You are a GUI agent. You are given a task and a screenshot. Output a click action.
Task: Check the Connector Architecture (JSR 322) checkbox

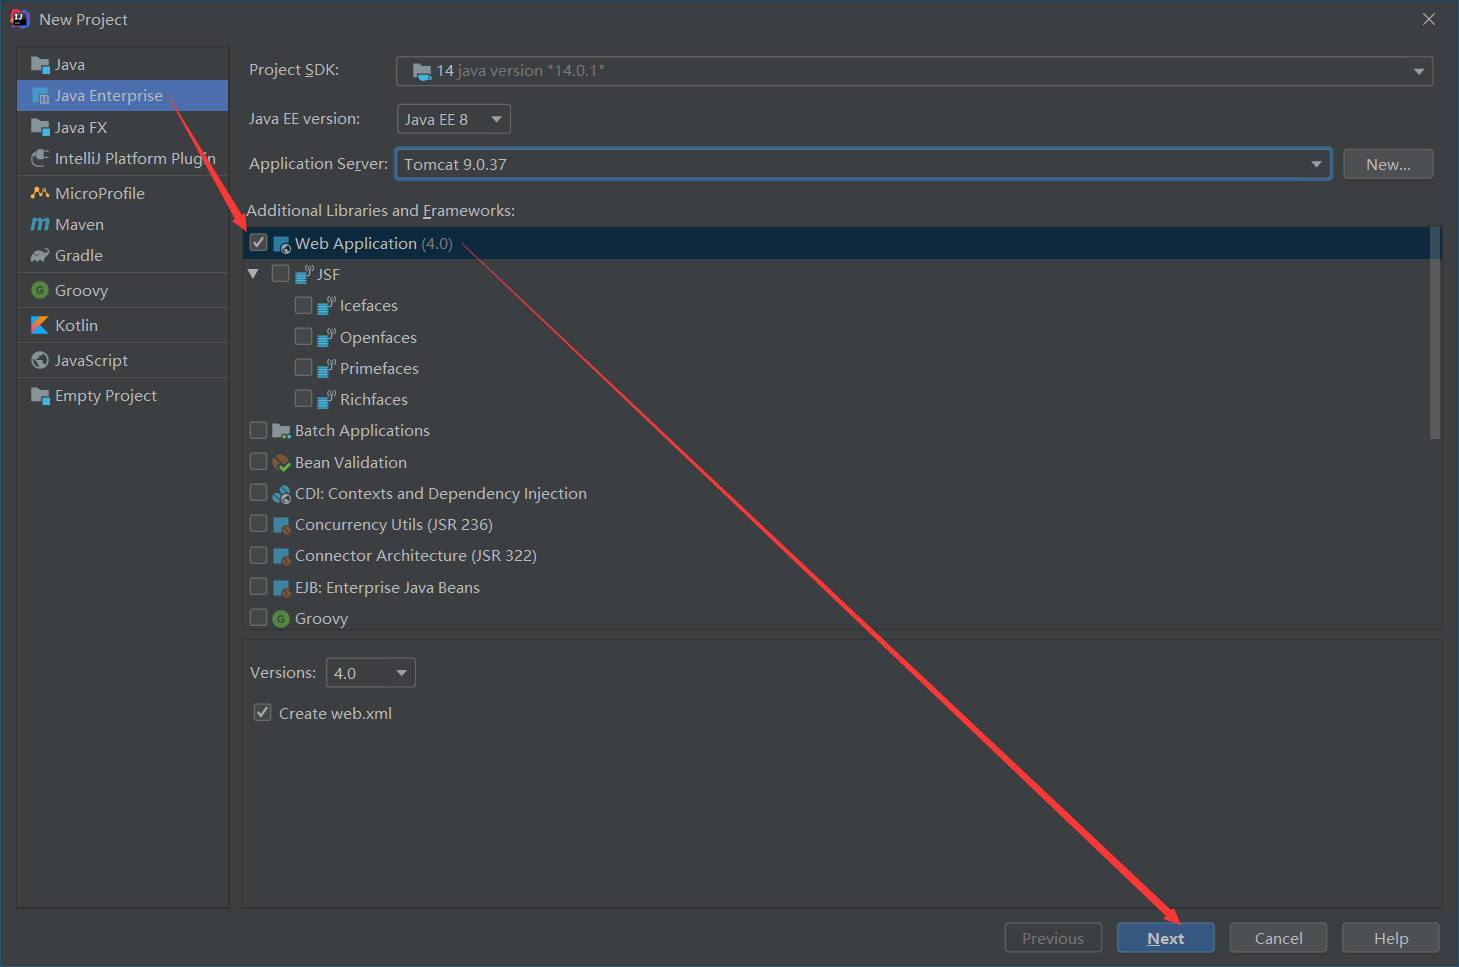(x=259, y=555)
